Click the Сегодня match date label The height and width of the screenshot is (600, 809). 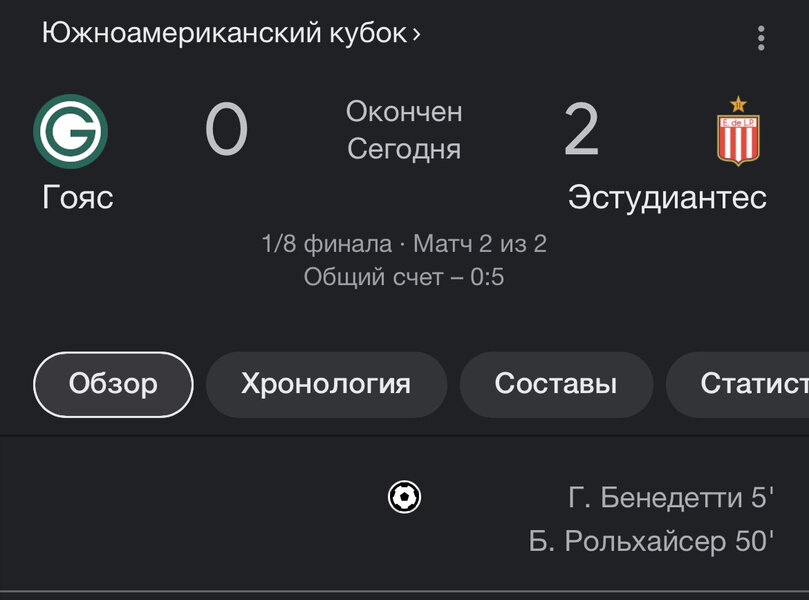pyautogui.click(x=404, y=150)
